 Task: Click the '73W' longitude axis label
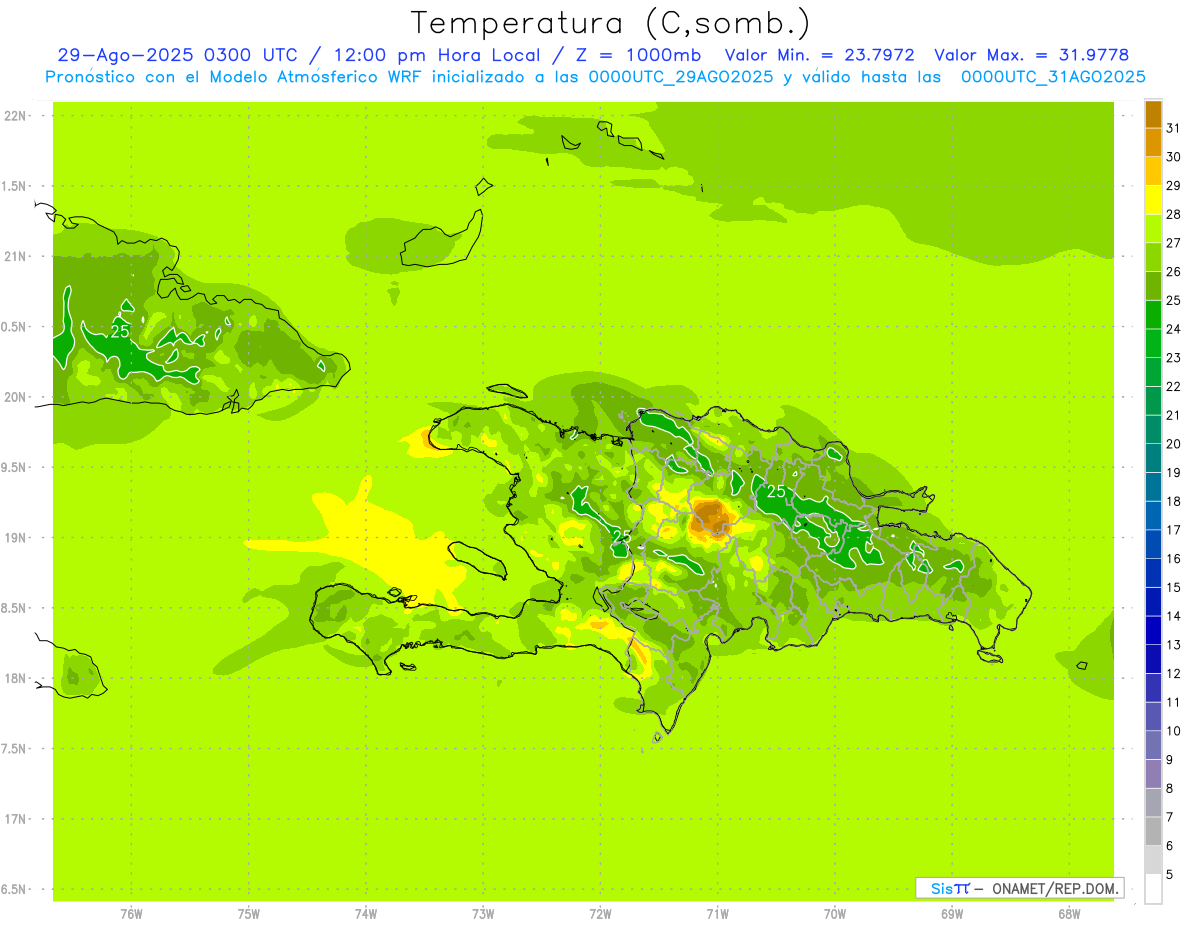483,914
